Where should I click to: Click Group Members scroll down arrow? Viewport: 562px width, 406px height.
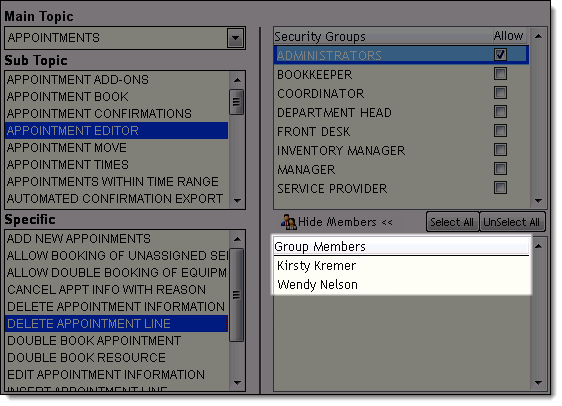click(538, 383)
